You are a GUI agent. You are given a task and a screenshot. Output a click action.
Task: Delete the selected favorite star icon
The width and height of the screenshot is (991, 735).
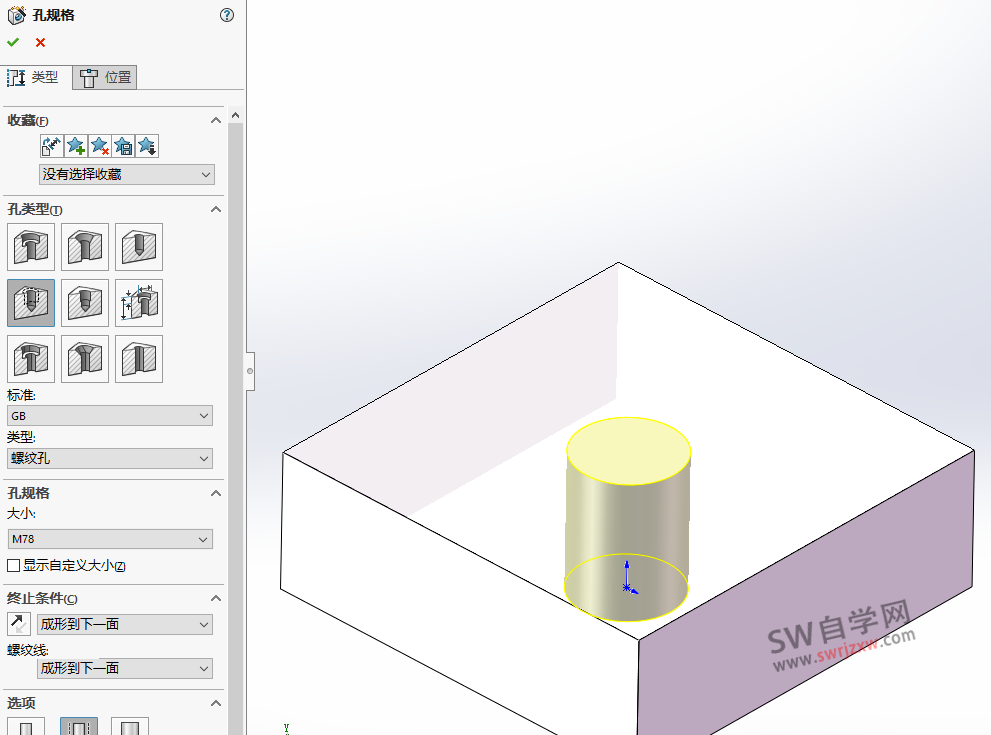pos(100,145)
